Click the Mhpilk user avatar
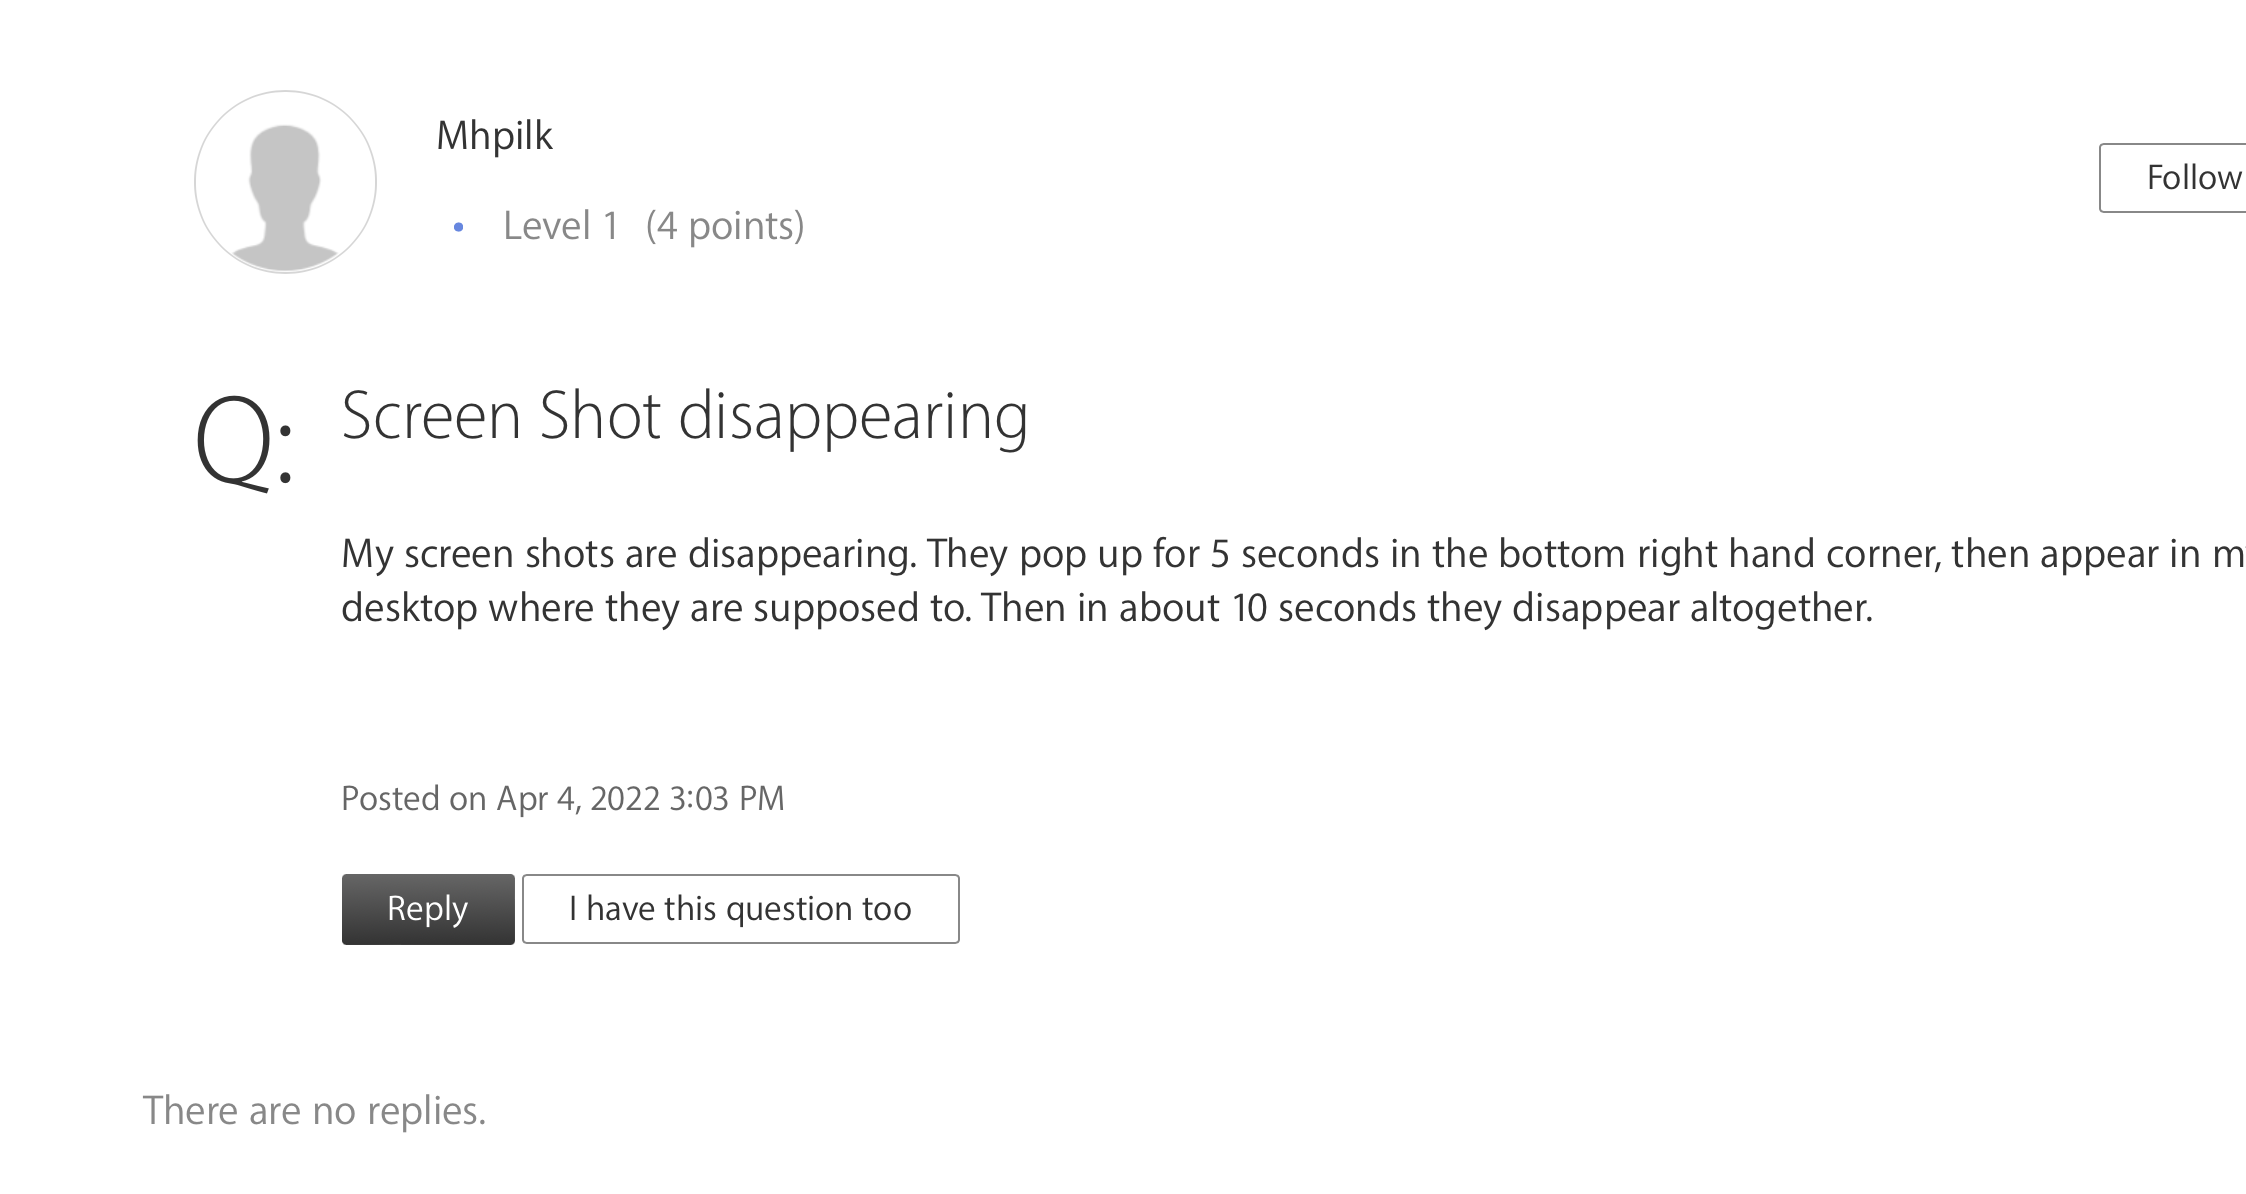The height and width of the screenshot is (1194, 2246). [285, 182]
